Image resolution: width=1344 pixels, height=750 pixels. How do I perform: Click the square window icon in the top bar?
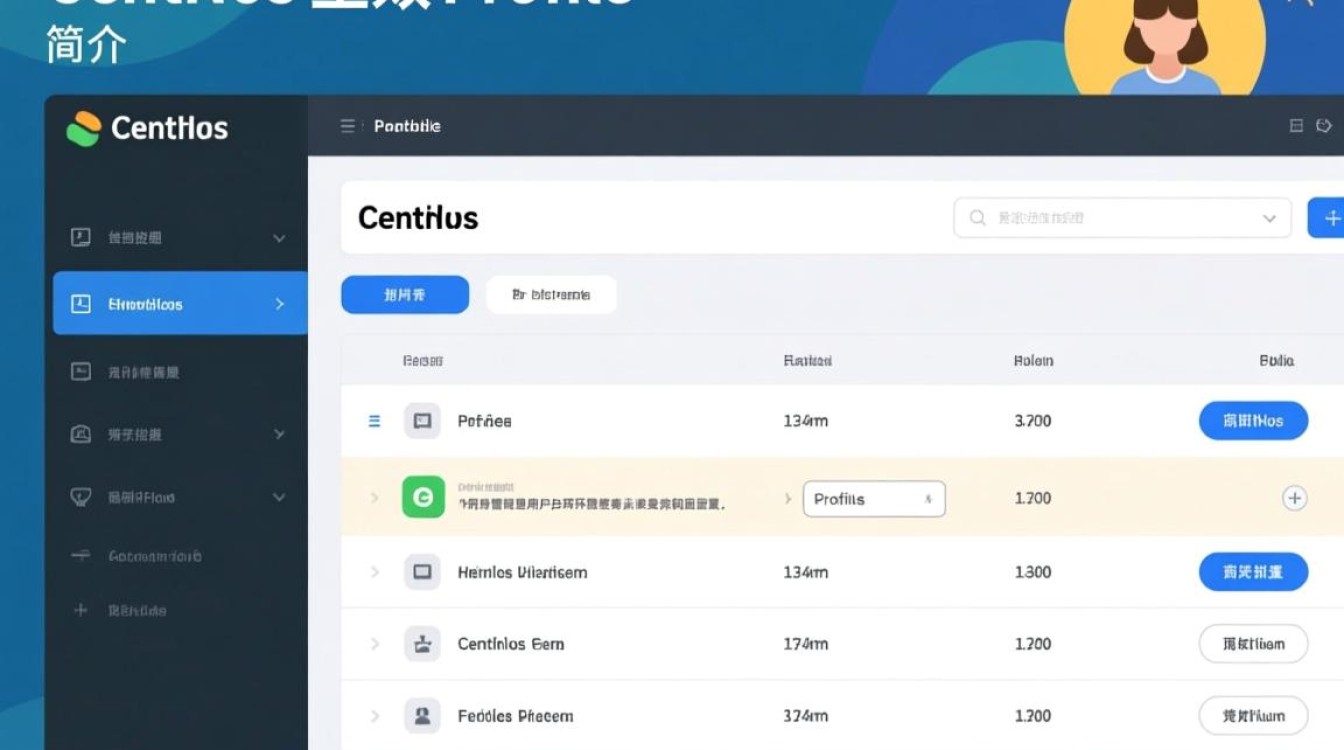1296,126
